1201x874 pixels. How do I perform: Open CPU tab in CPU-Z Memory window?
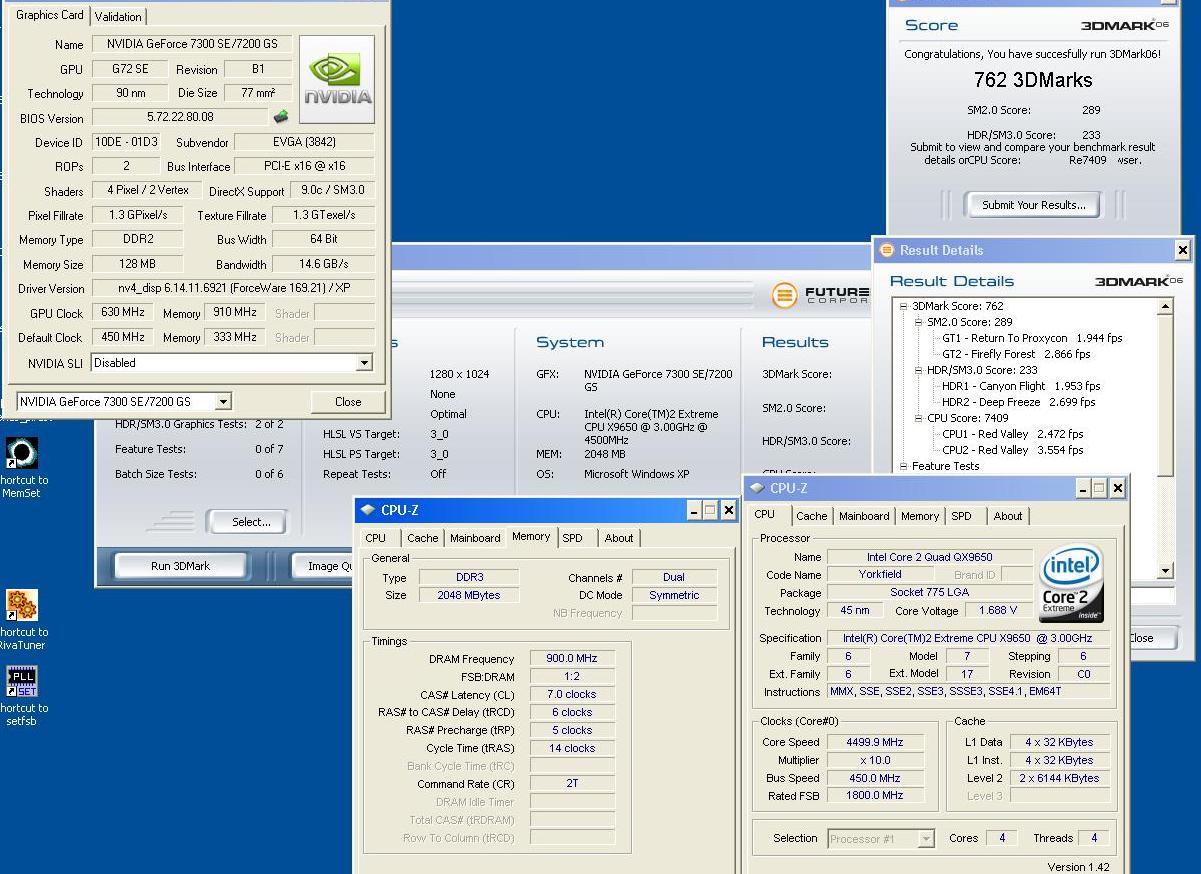coord(376,538)
